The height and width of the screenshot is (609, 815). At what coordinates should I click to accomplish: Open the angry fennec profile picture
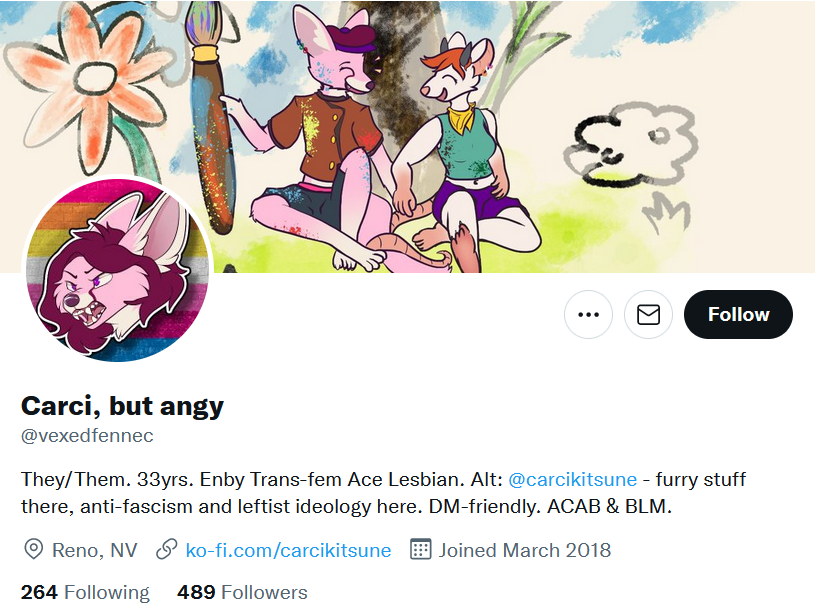coord(117,270)
